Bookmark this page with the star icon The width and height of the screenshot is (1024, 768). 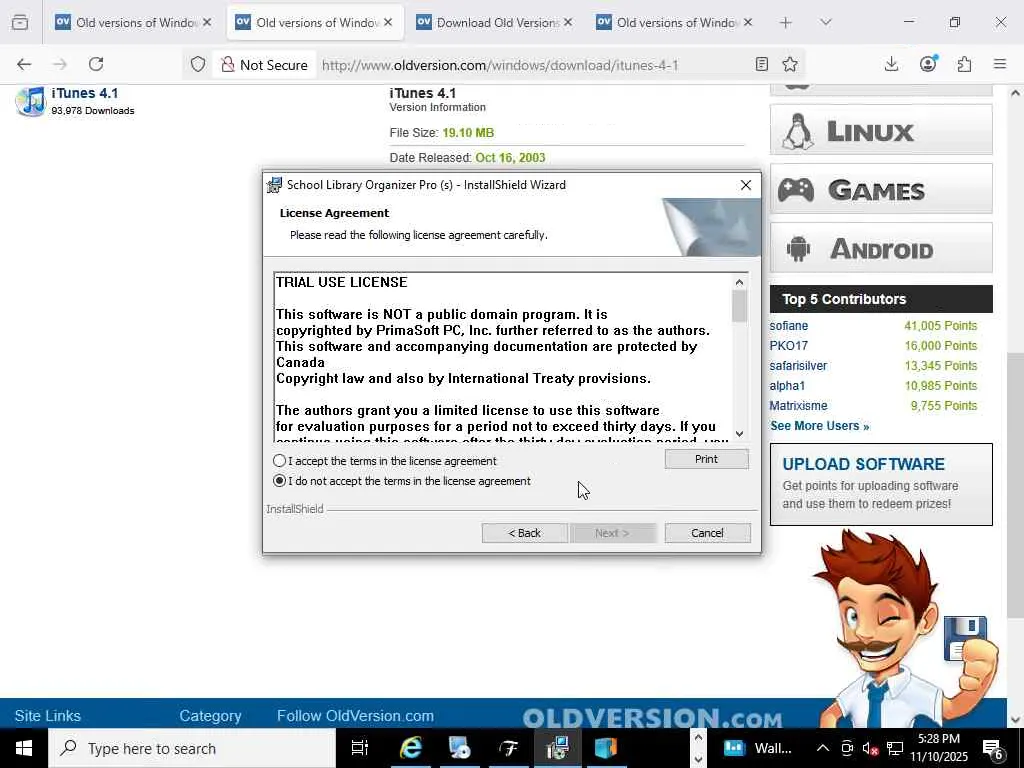click(790, 64)
